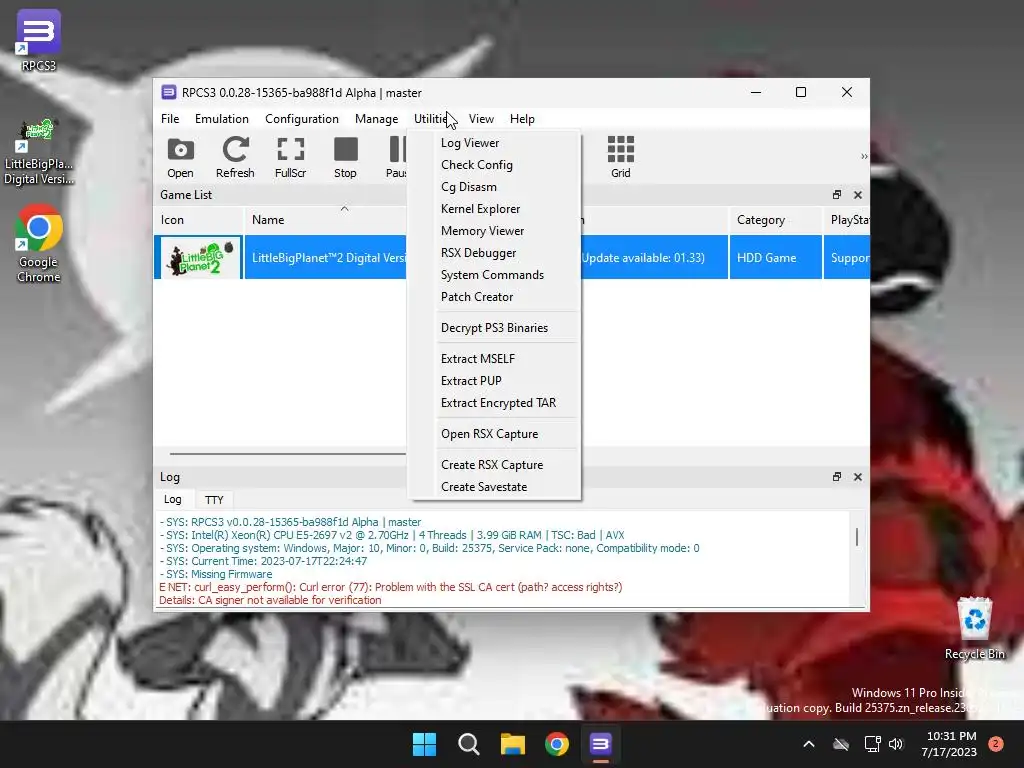Click the Missing Firmware log line

[216, 575]
